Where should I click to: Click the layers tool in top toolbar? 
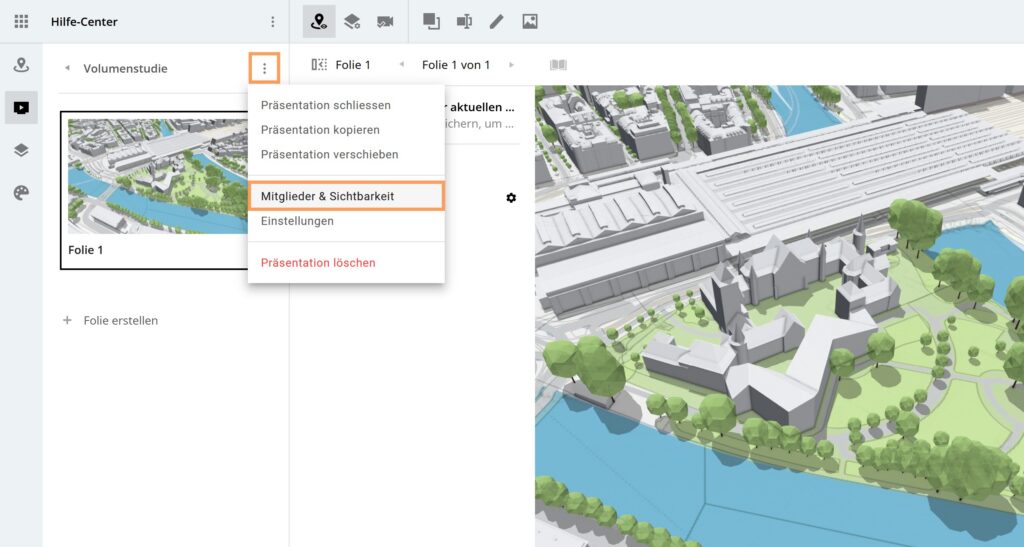[352, 21]
